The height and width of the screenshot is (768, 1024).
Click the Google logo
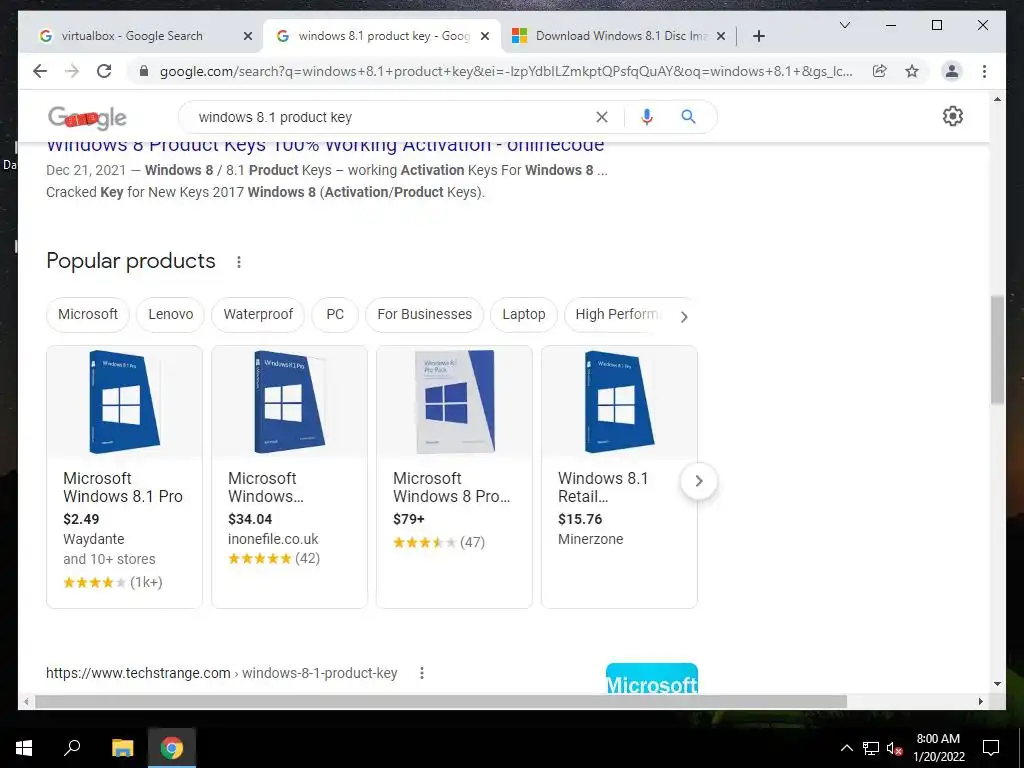tap(87, 118)
